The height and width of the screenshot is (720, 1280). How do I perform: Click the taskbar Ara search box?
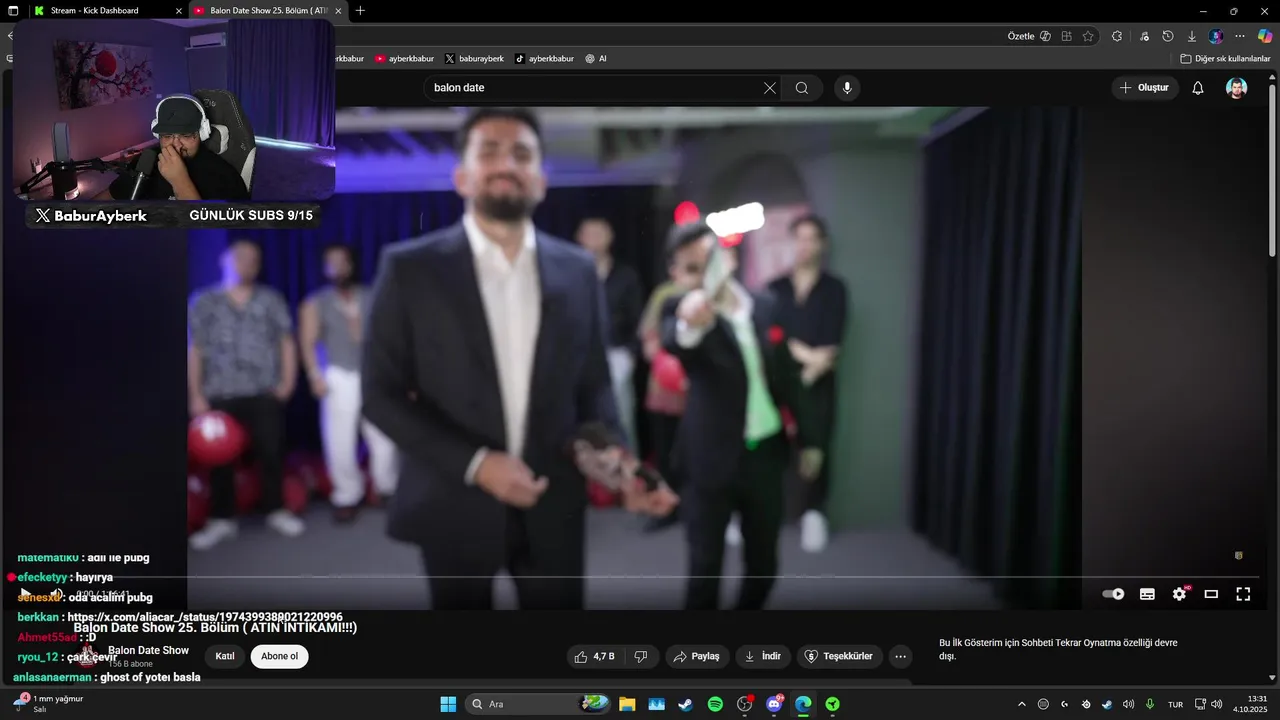pyautogui.click(x=538, y=704)
